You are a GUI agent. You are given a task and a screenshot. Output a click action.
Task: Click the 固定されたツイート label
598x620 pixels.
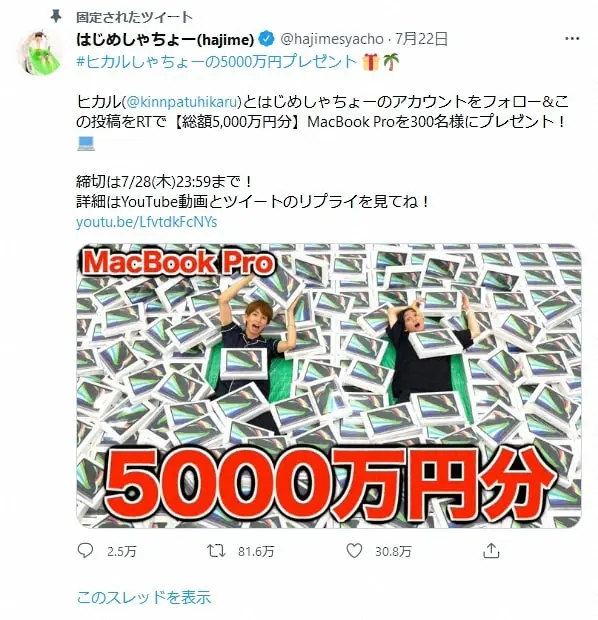[x=134, y=17]
